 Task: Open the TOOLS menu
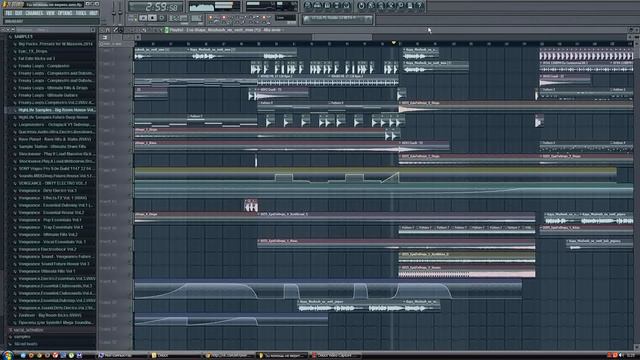81,13
